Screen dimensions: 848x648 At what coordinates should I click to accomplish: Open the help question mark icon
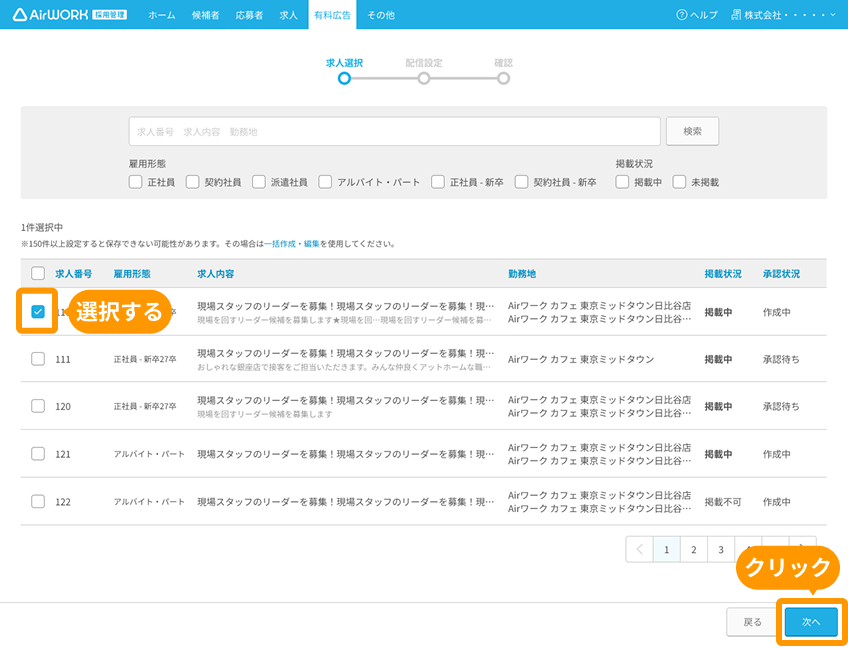(x=681, y=15)
